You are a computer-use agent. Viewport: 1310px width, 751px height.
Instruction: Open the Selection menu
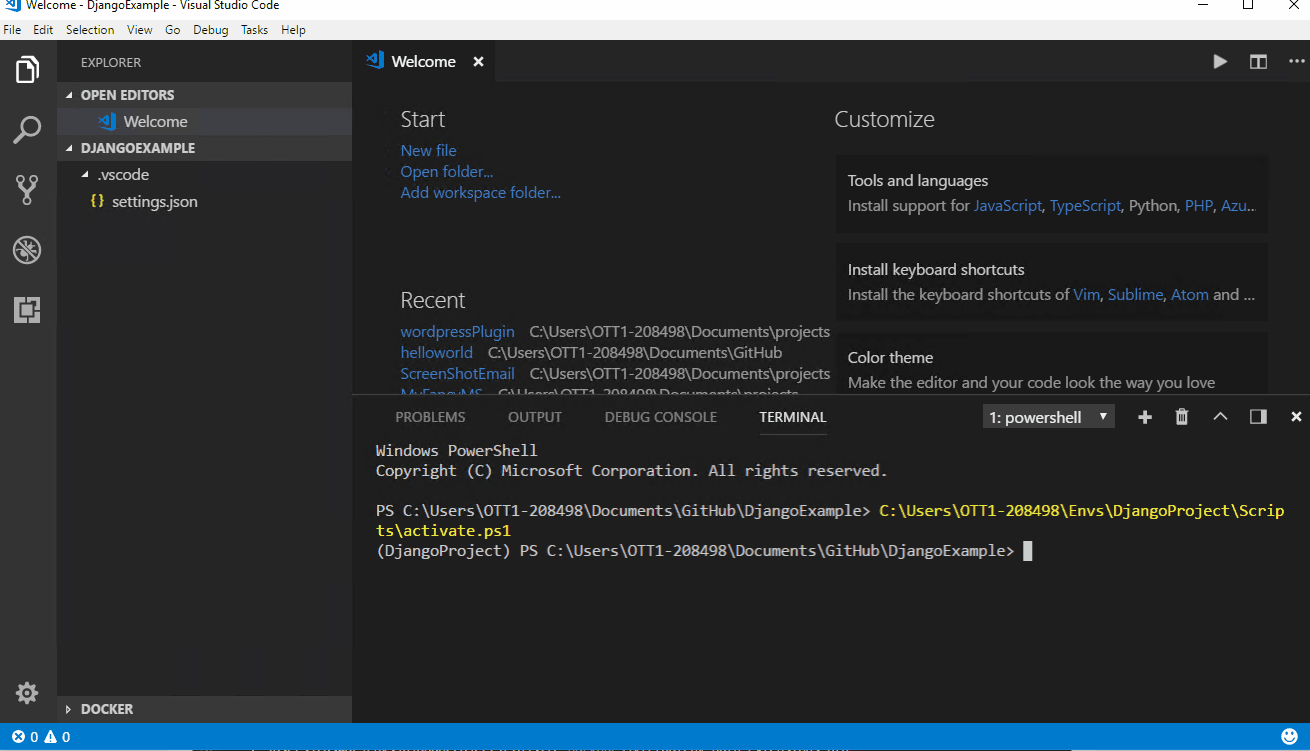click(90, 30)
